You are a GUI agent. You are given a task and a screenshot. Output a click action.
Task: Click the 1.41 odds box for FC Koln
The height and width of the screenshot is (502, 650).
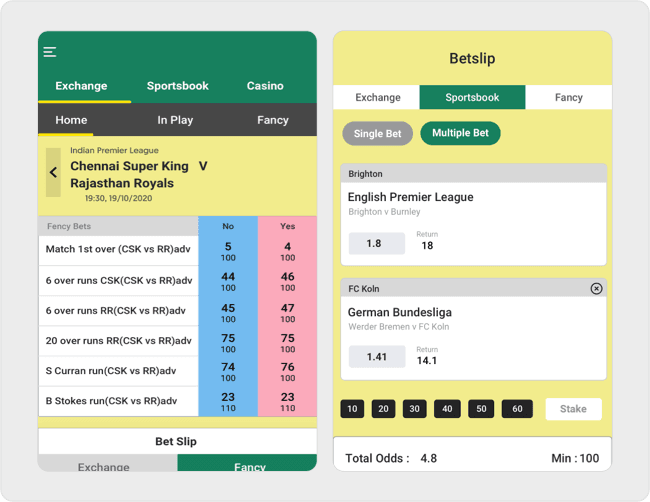[x=377, y=357]
